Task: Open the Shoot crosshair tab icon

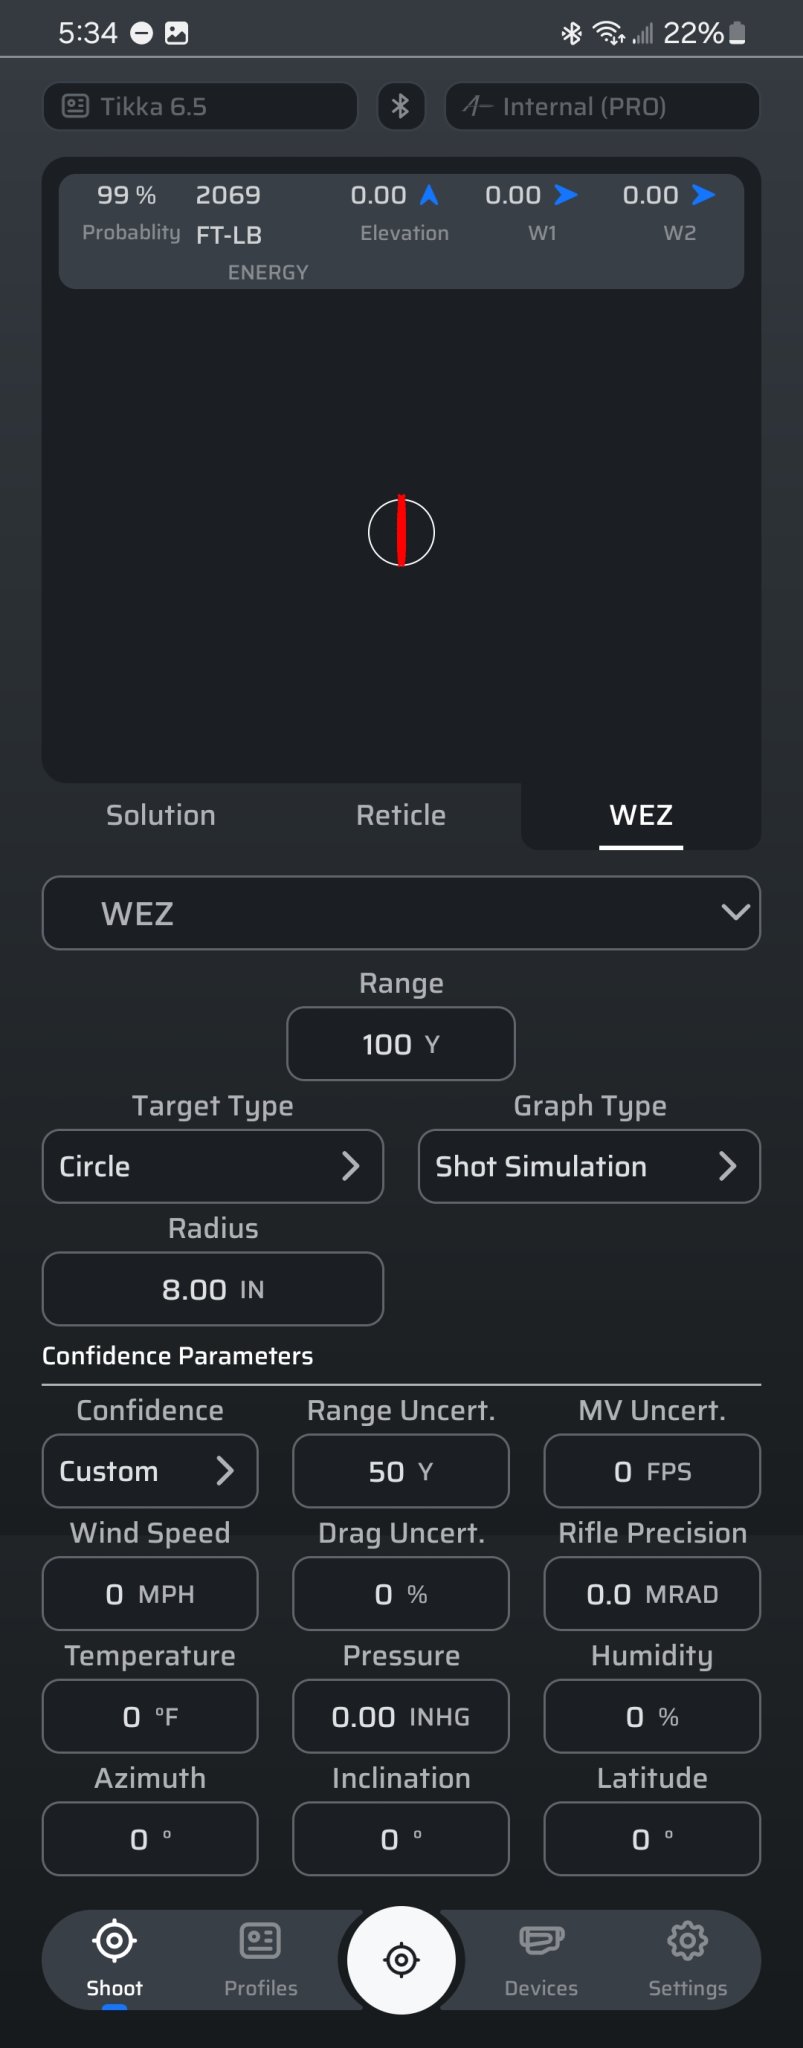Action: [115, 1941]
